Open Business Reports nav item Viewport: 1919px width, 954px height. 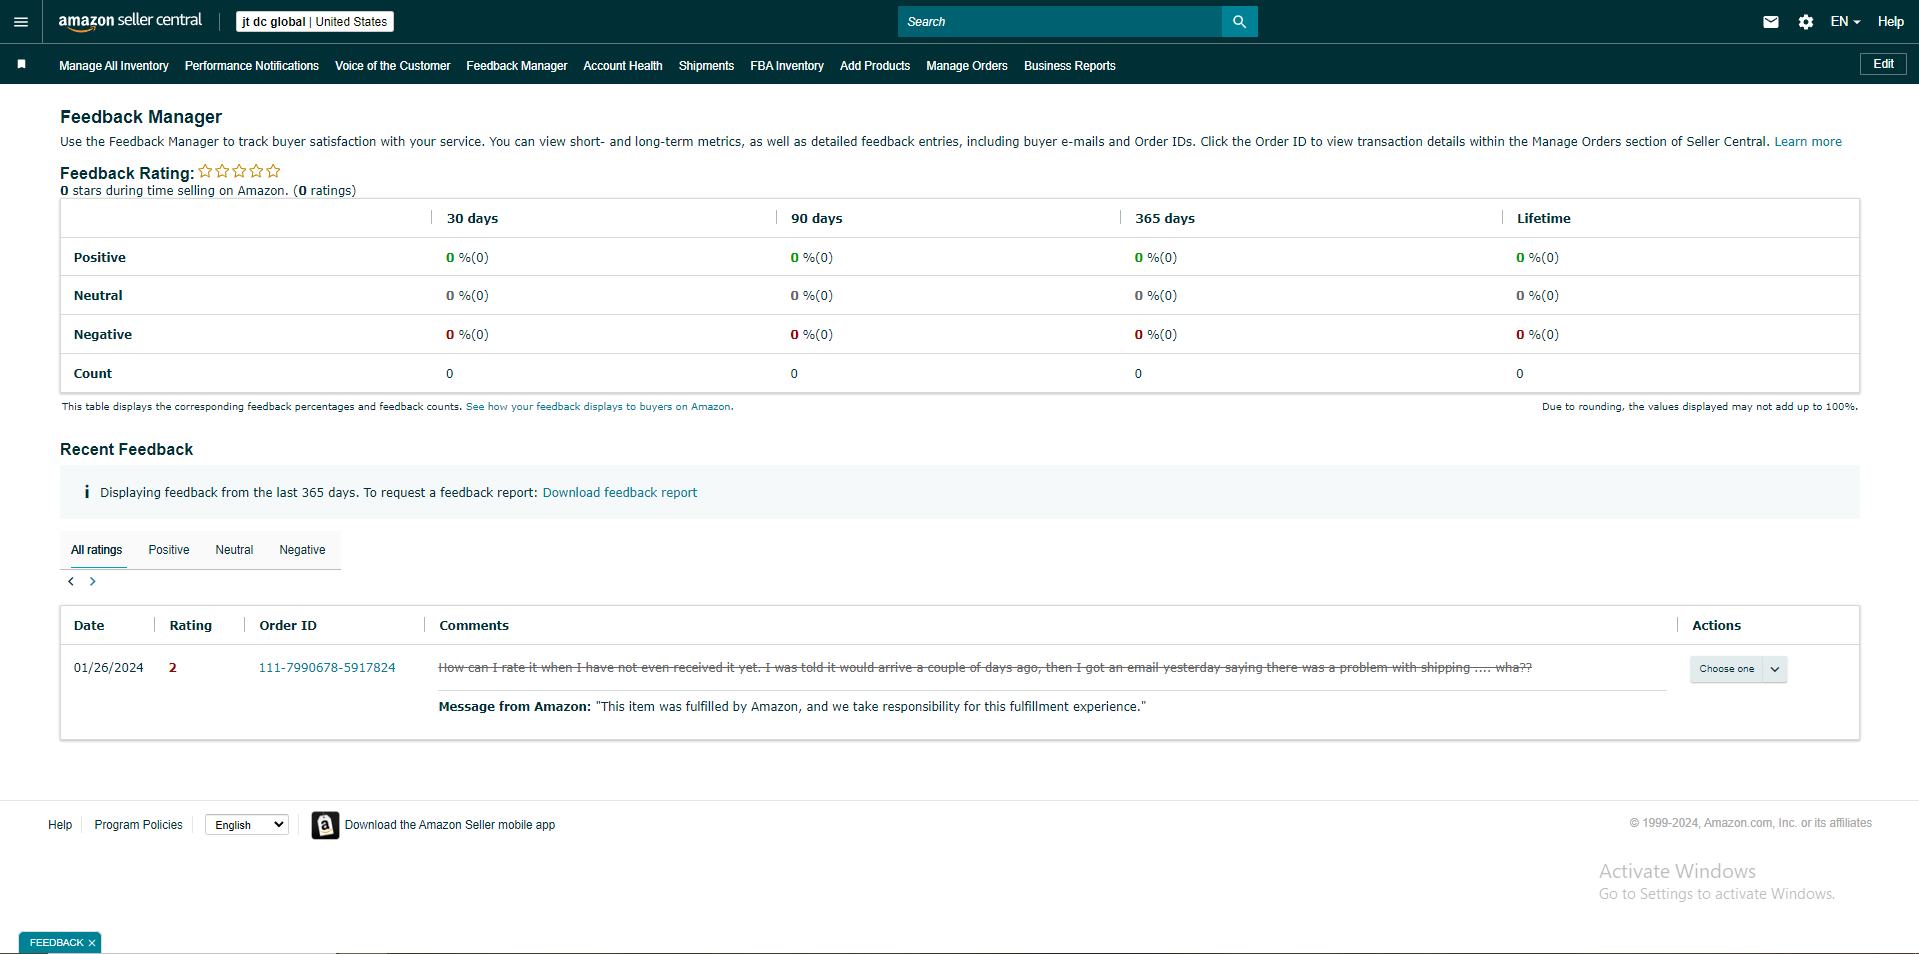(1070, 66)
